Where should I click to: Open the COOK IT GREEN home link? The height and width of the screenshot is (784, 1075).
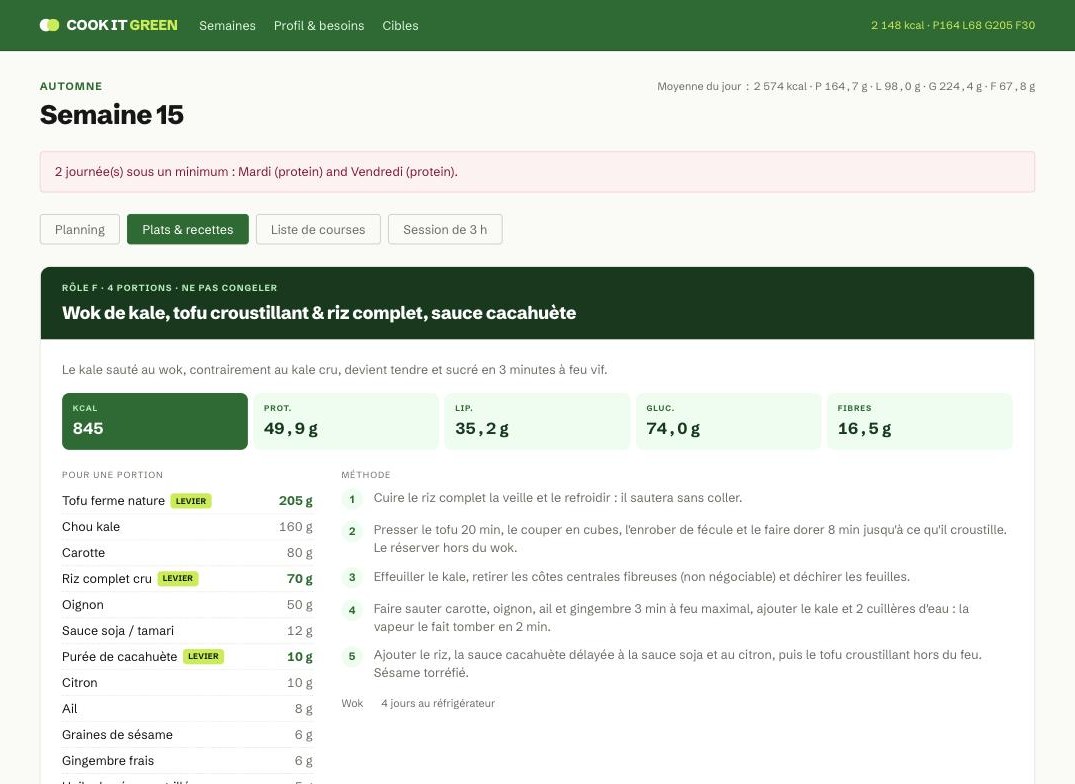[x=109, y=25]
